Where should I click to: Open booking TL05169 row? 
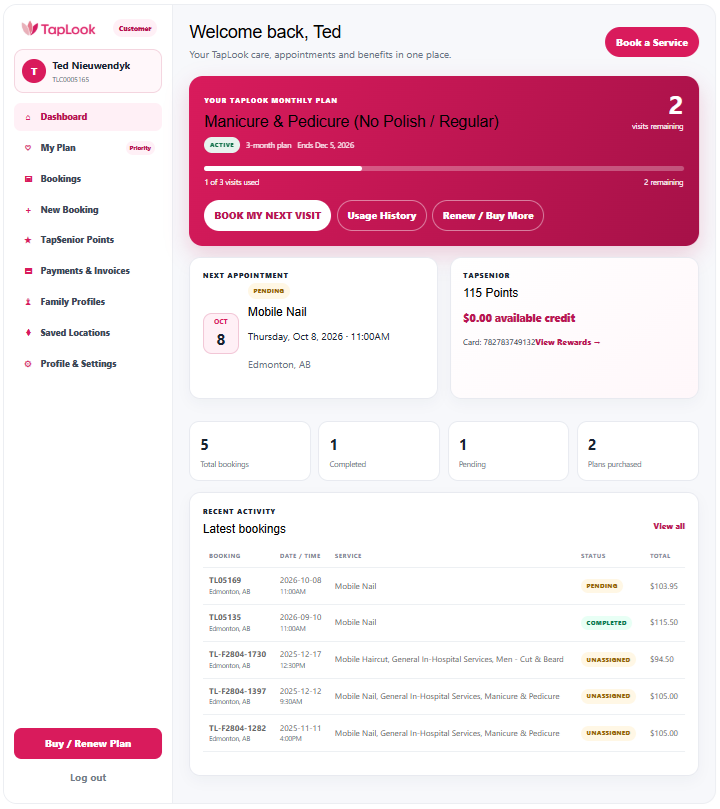tap(444, 586)
